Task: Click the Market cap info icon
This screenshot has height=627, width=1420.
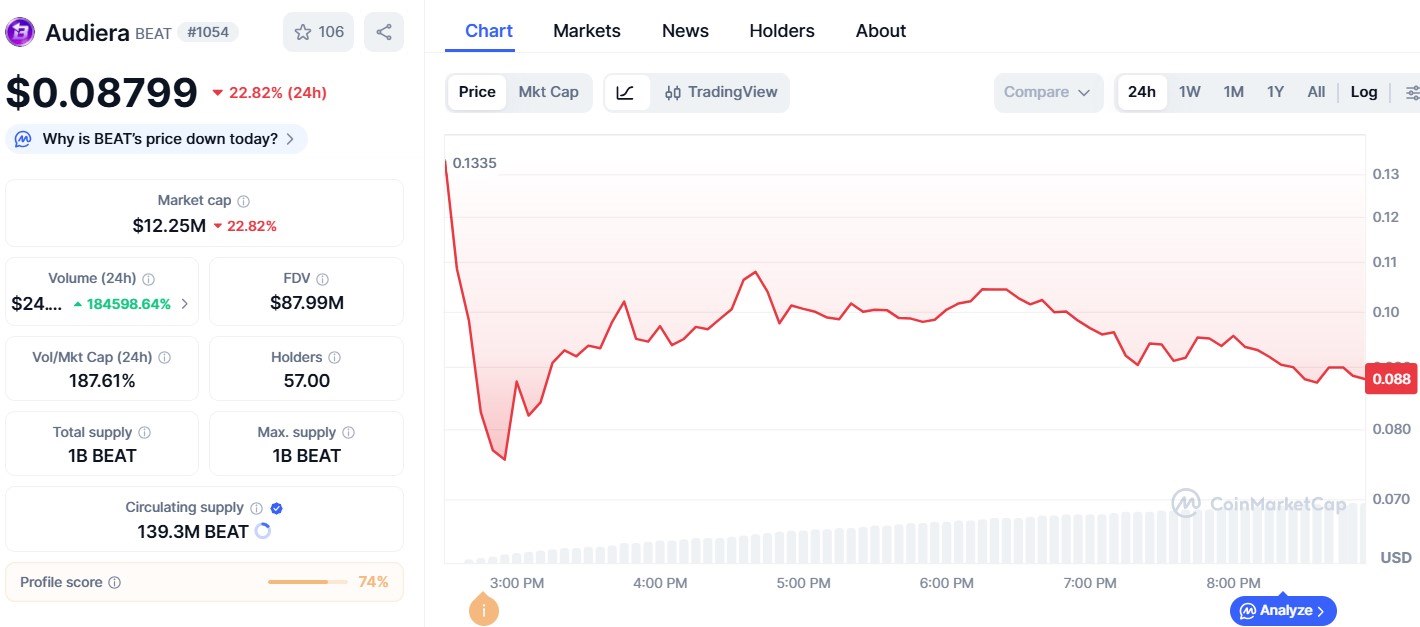Action: click(244, 201)
